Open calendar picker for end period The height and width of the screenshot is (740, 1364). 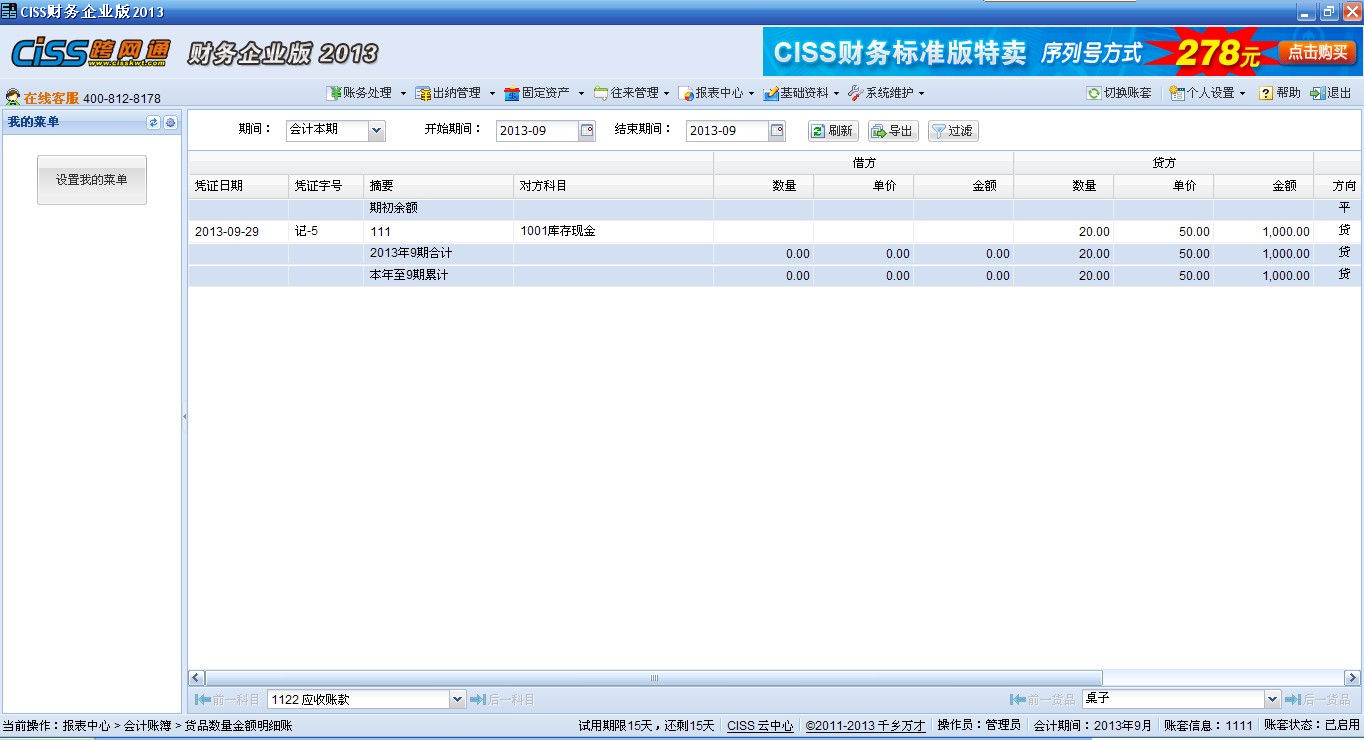tap(777, 130)
